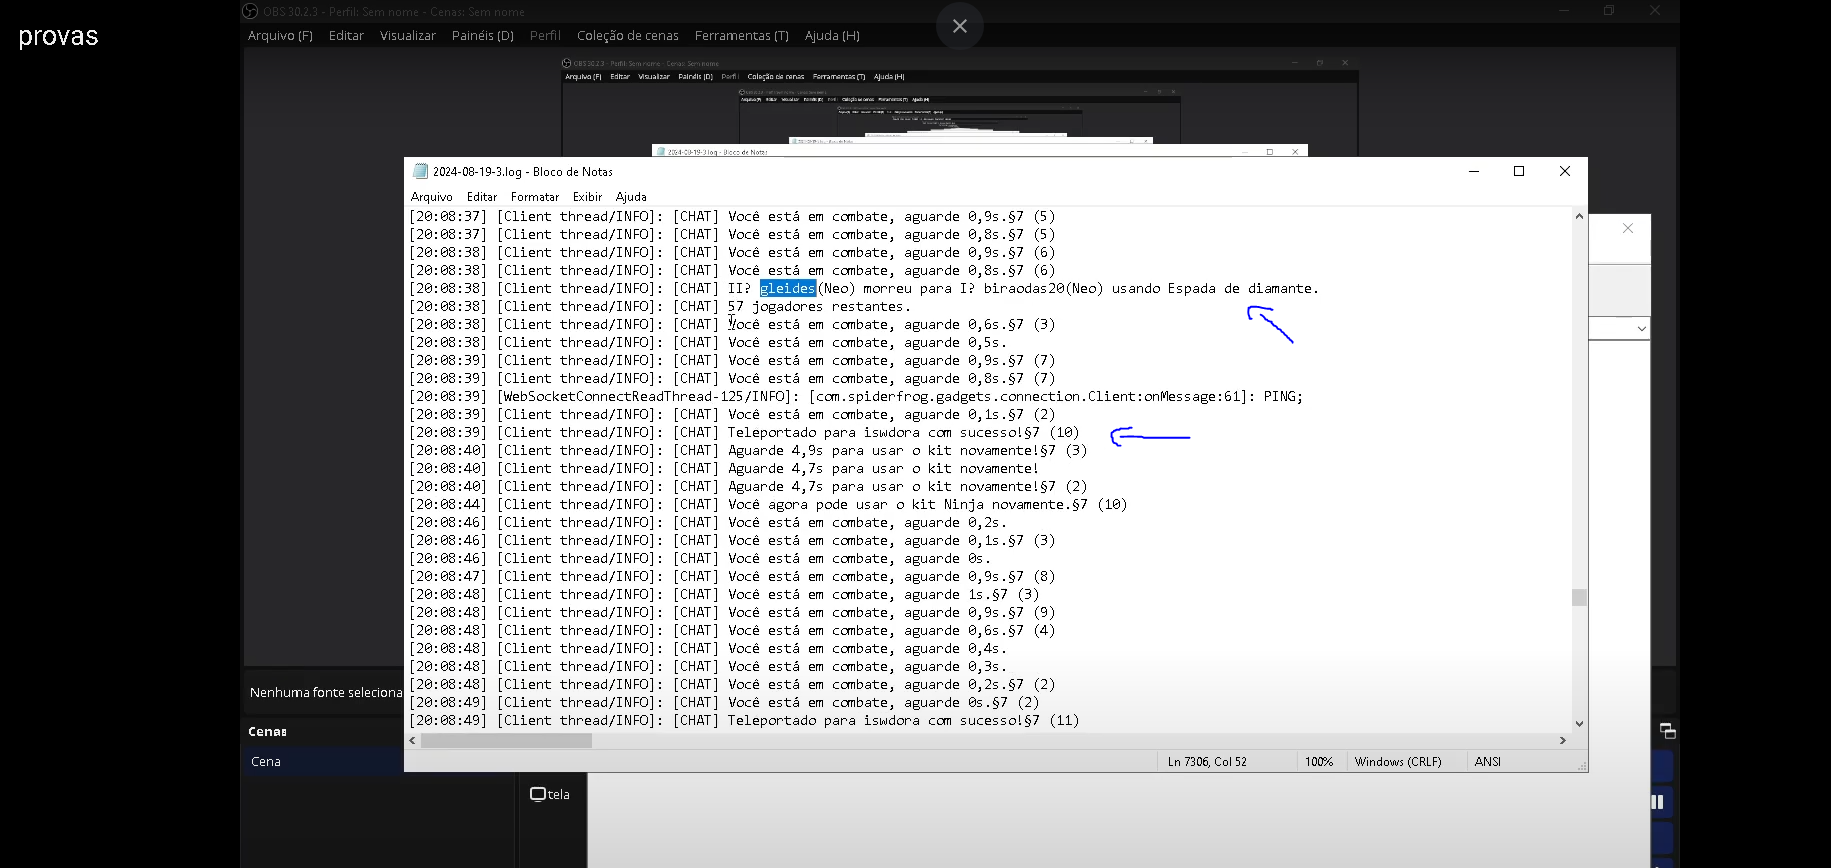Click the highlighted word 'gleides' in the log
Screen dimensions: 1831x868
click(x=788, y=288)
